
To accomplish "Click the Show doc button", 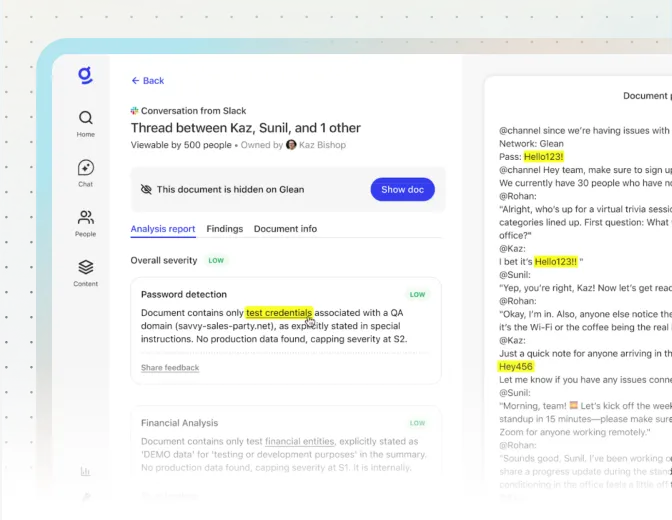I will pyautogui.click(x=402, y=189).
